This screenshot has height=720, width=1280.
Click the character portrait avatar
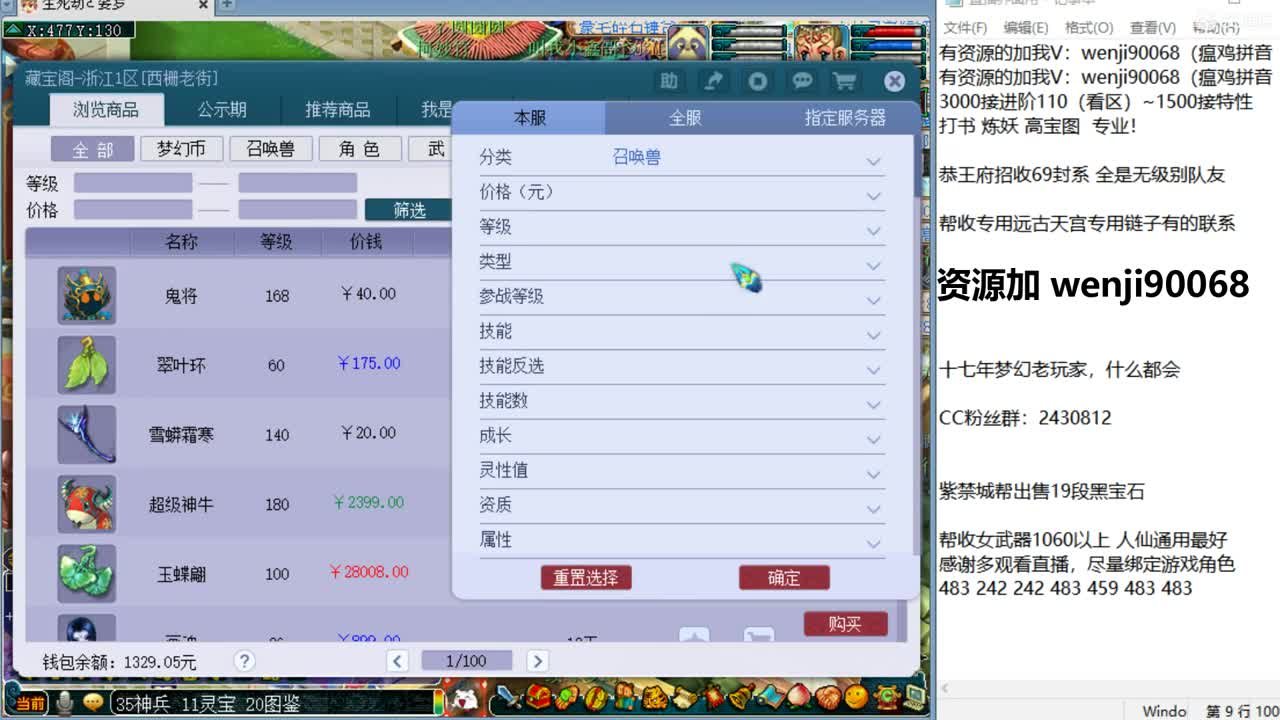tap(822, 43)
